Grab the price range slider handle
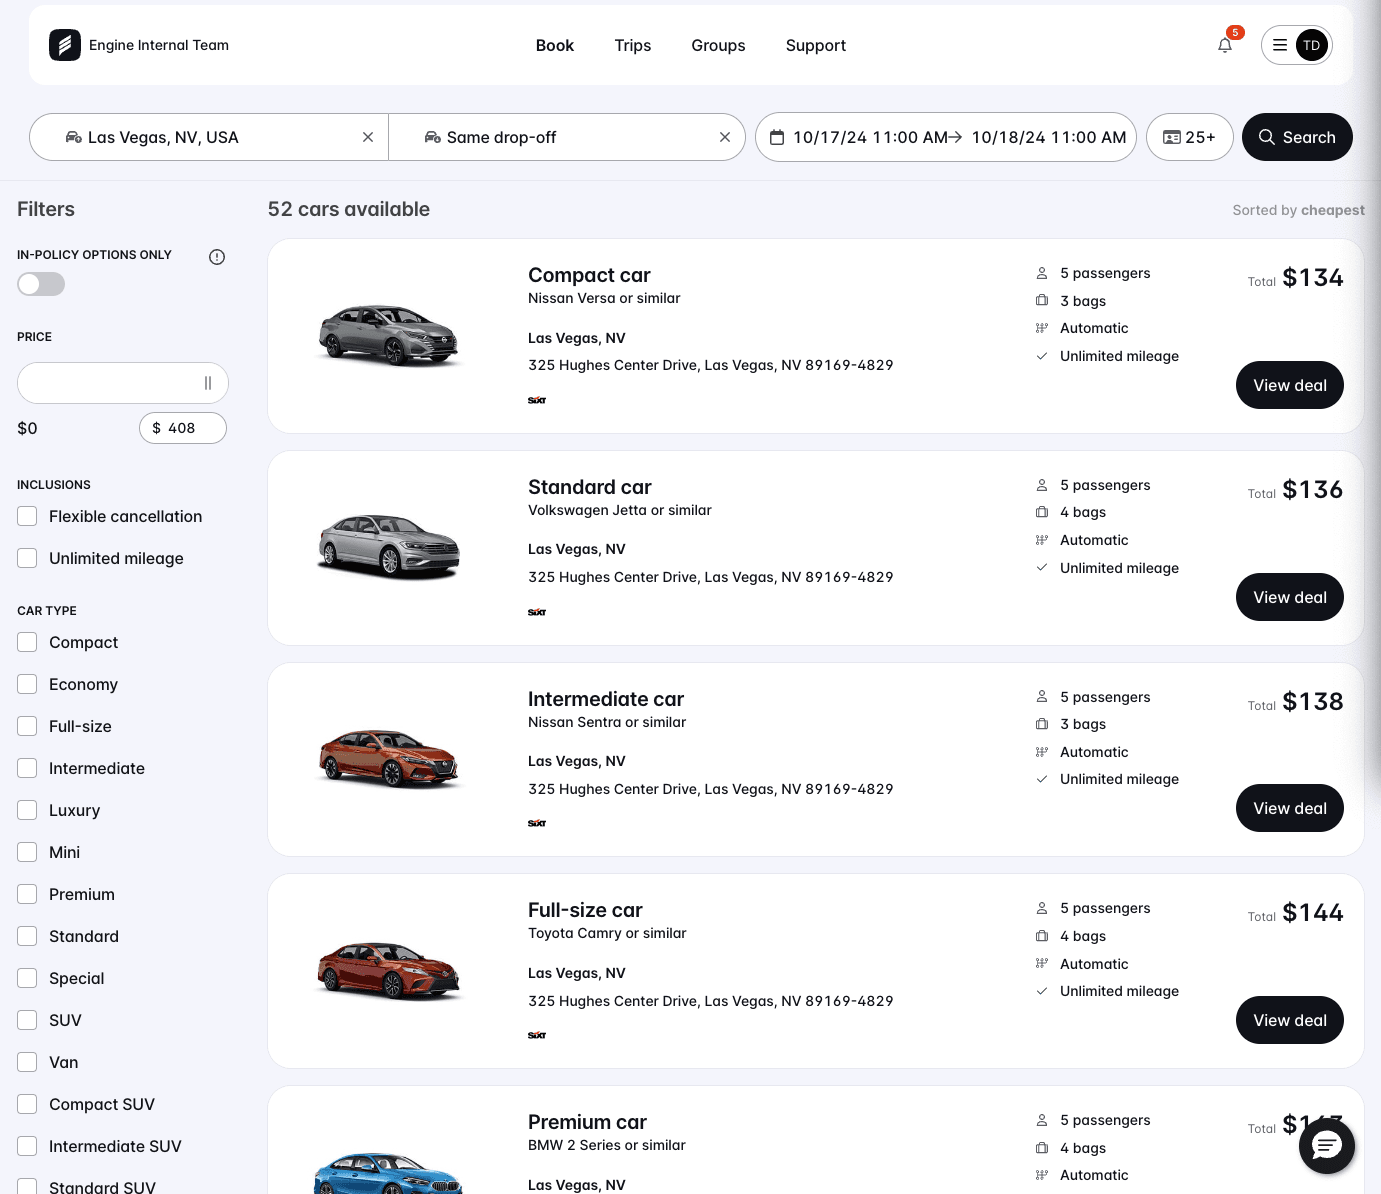1381x1194 pixels. [x=208, y=383]
